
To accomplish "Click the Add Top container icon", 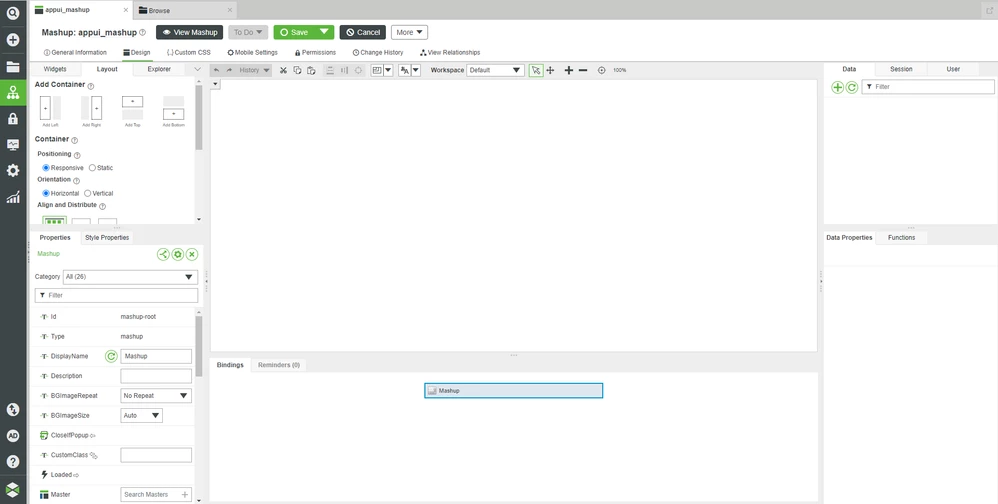I will pyautogui.click(x=132, y=108).
